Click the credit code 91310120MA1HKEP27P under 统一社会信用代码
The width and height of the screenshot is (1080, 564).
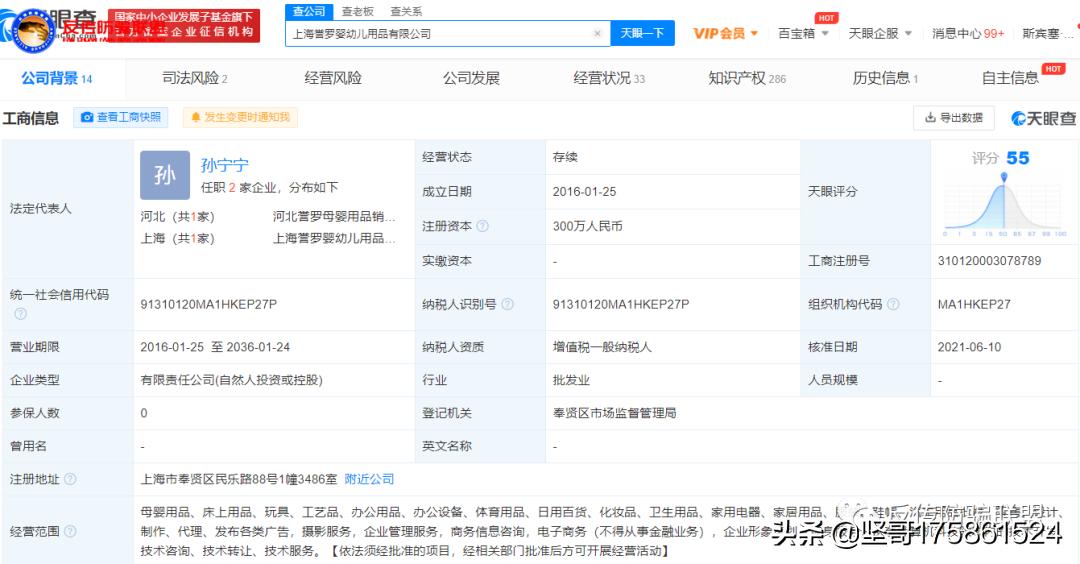209,304
